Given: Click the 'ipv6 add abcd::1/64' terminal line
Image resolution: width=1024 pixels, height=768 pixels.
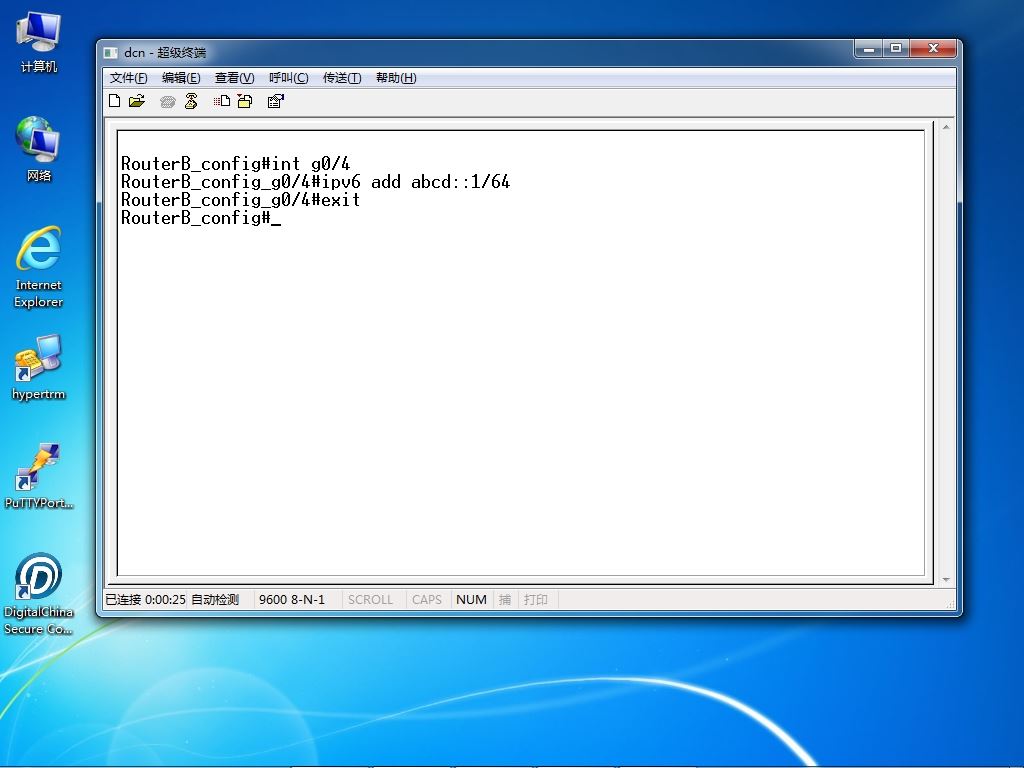Looking at the screenshot, I should point(315,182).
